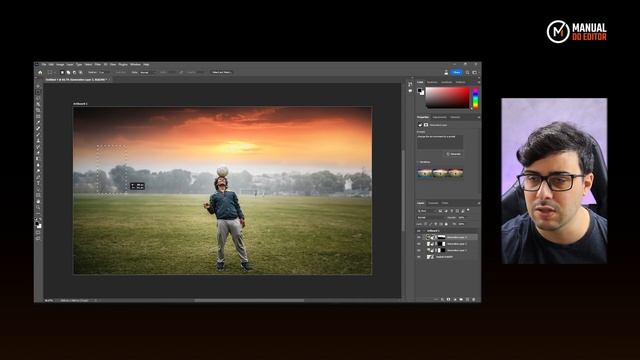Open the collapsed History panel icon

coord(410,84)
